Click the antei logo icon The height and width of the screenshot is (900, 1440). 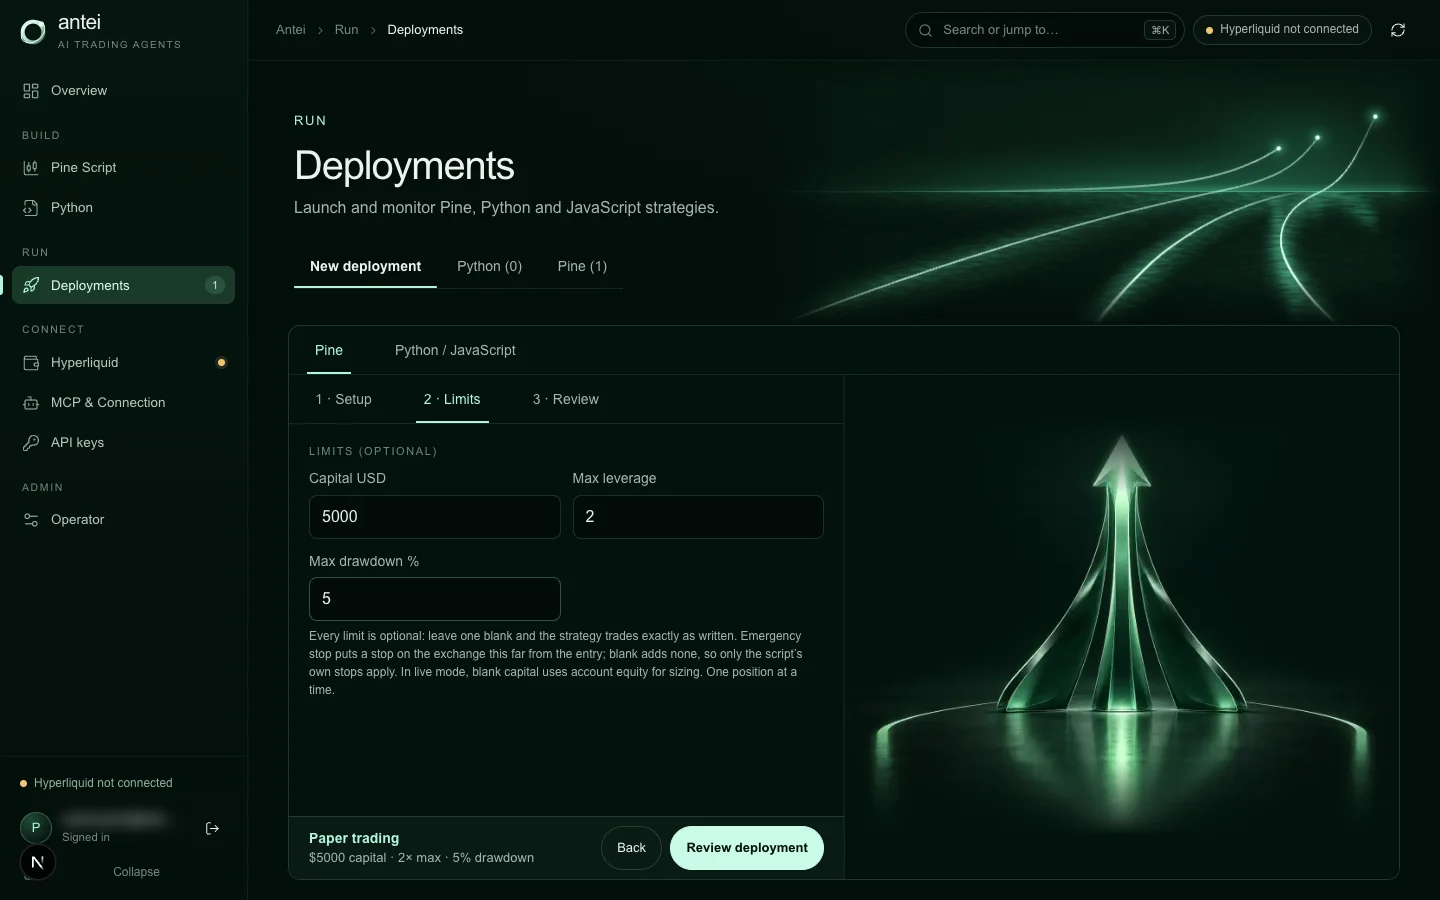[x=33, y=32]
